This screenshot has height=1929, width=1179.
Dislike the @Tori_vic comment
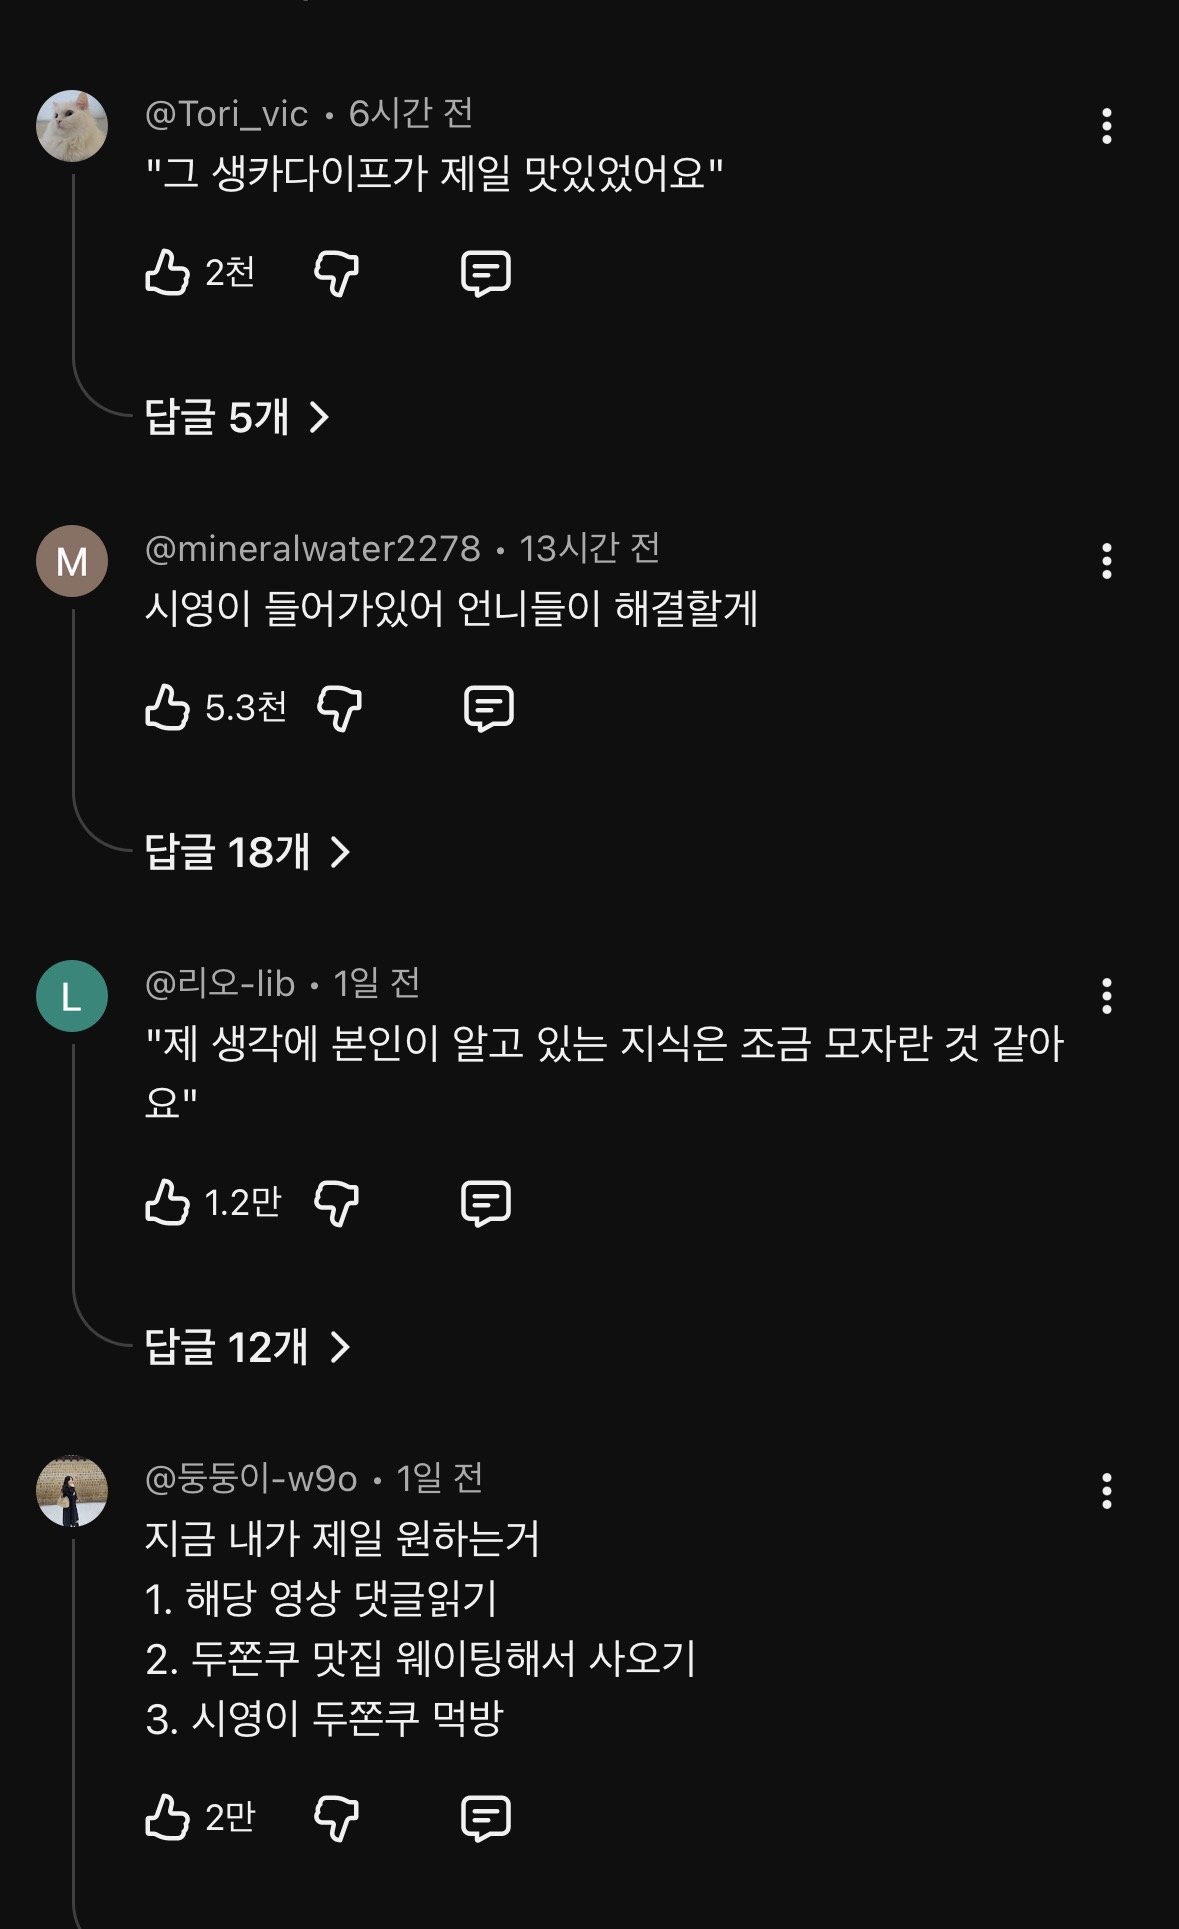point(337,272)
